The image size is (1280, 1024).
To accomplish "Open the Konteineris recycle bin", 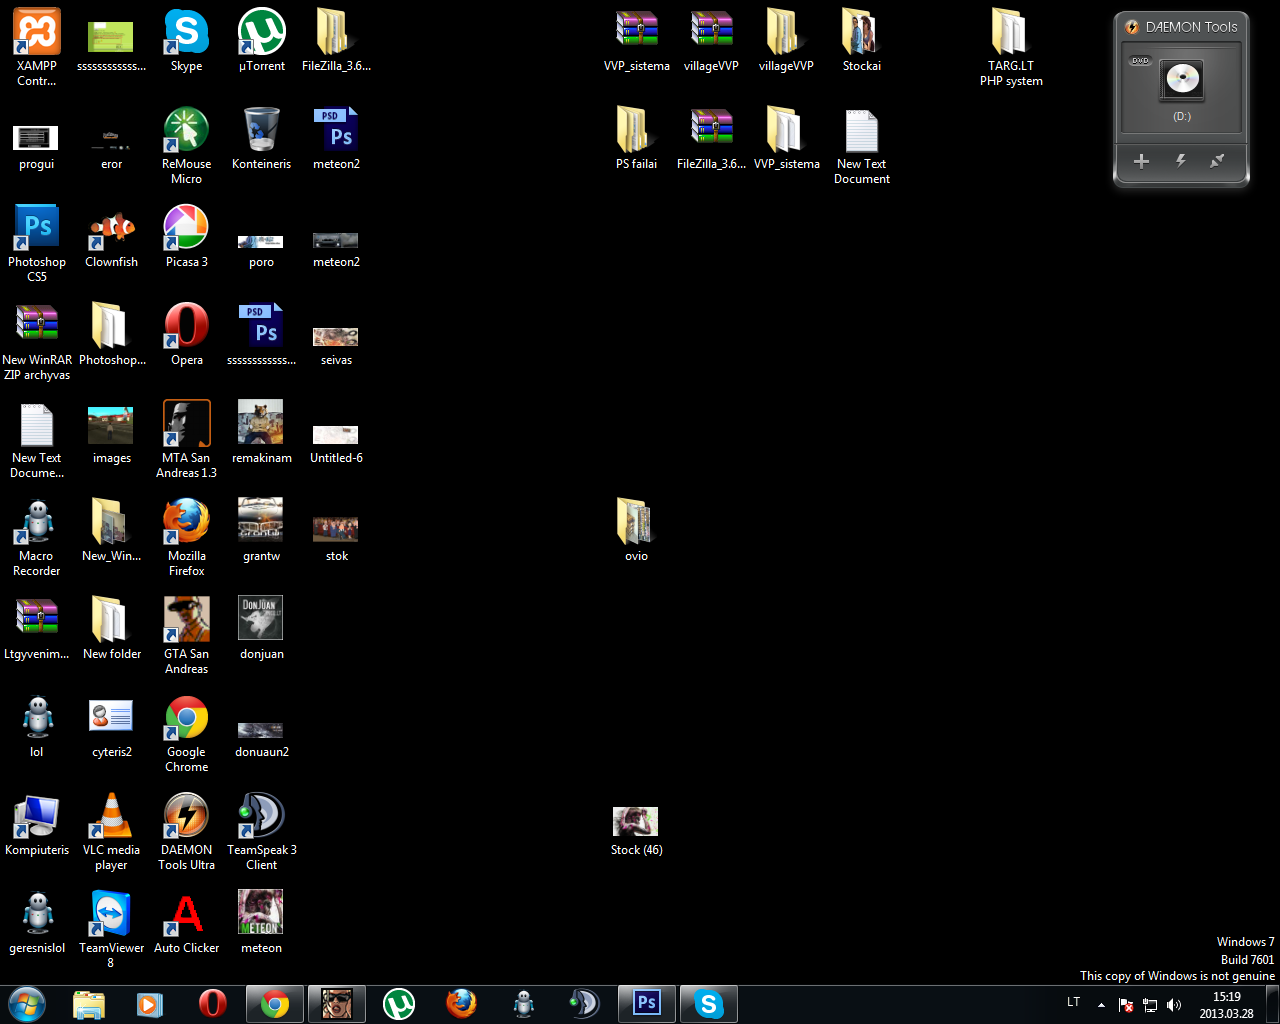I will (x=261, y=138).
